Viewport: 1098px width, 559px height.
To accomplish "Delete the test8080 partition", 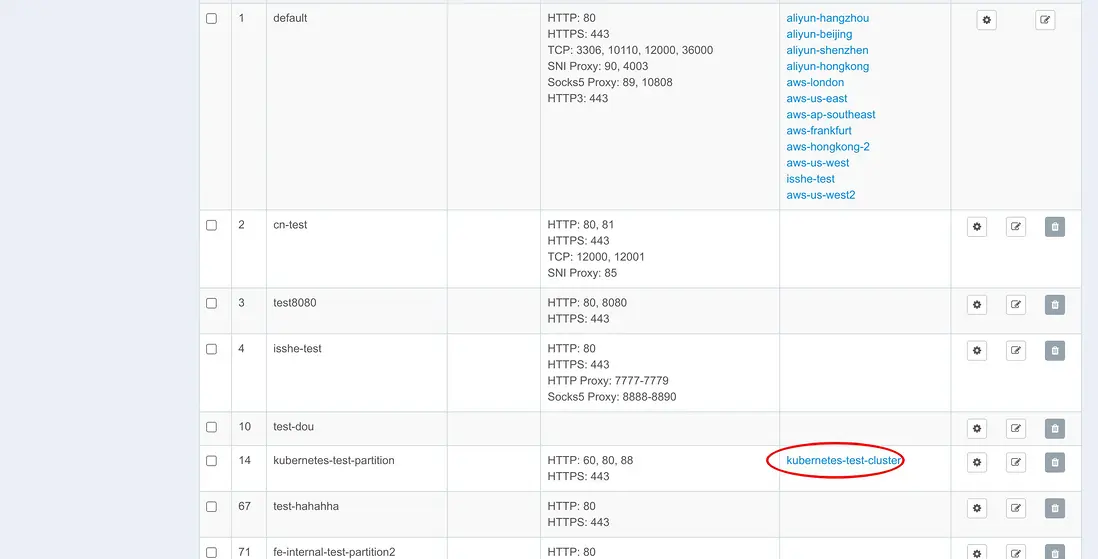I will (x=1055, y=305).
